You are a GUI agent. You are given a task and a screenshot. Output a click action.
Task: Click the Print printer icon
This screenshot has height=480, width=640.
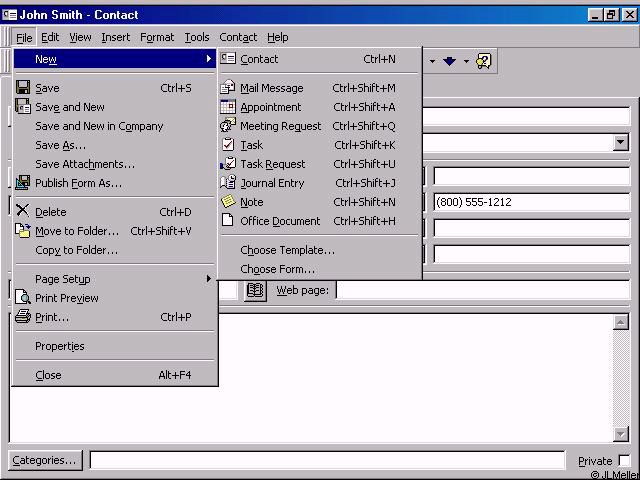click(23, 316)
